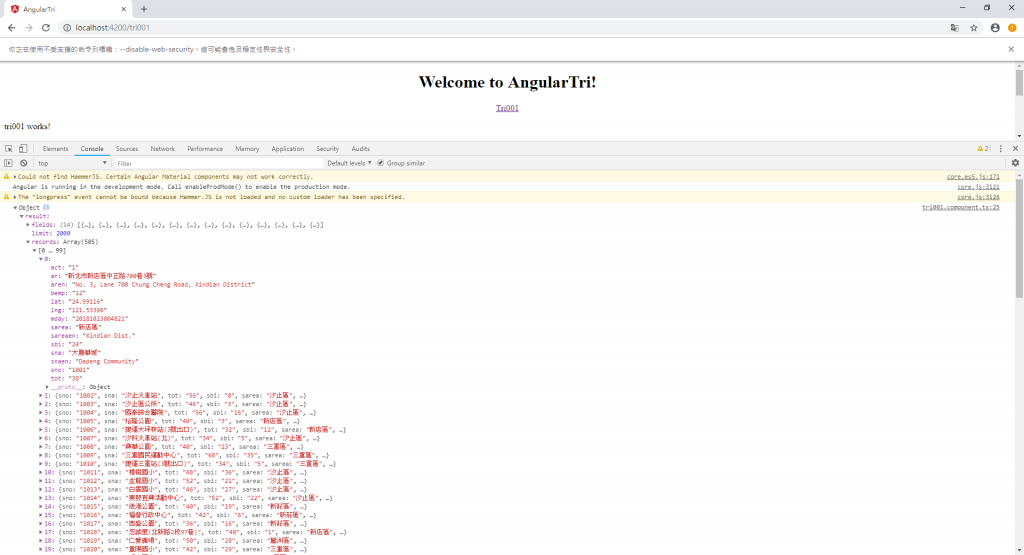Click the warnings count indicator

click(x=983, y=149)
